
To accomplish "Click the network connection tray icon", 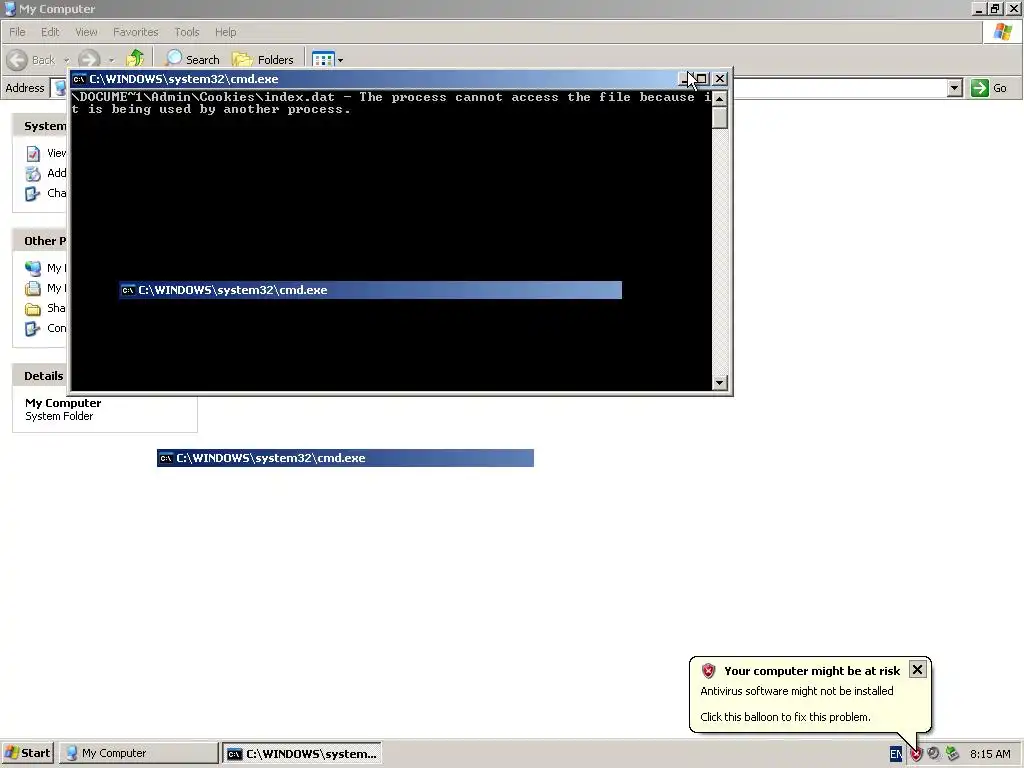I will (x=952, y=753).
